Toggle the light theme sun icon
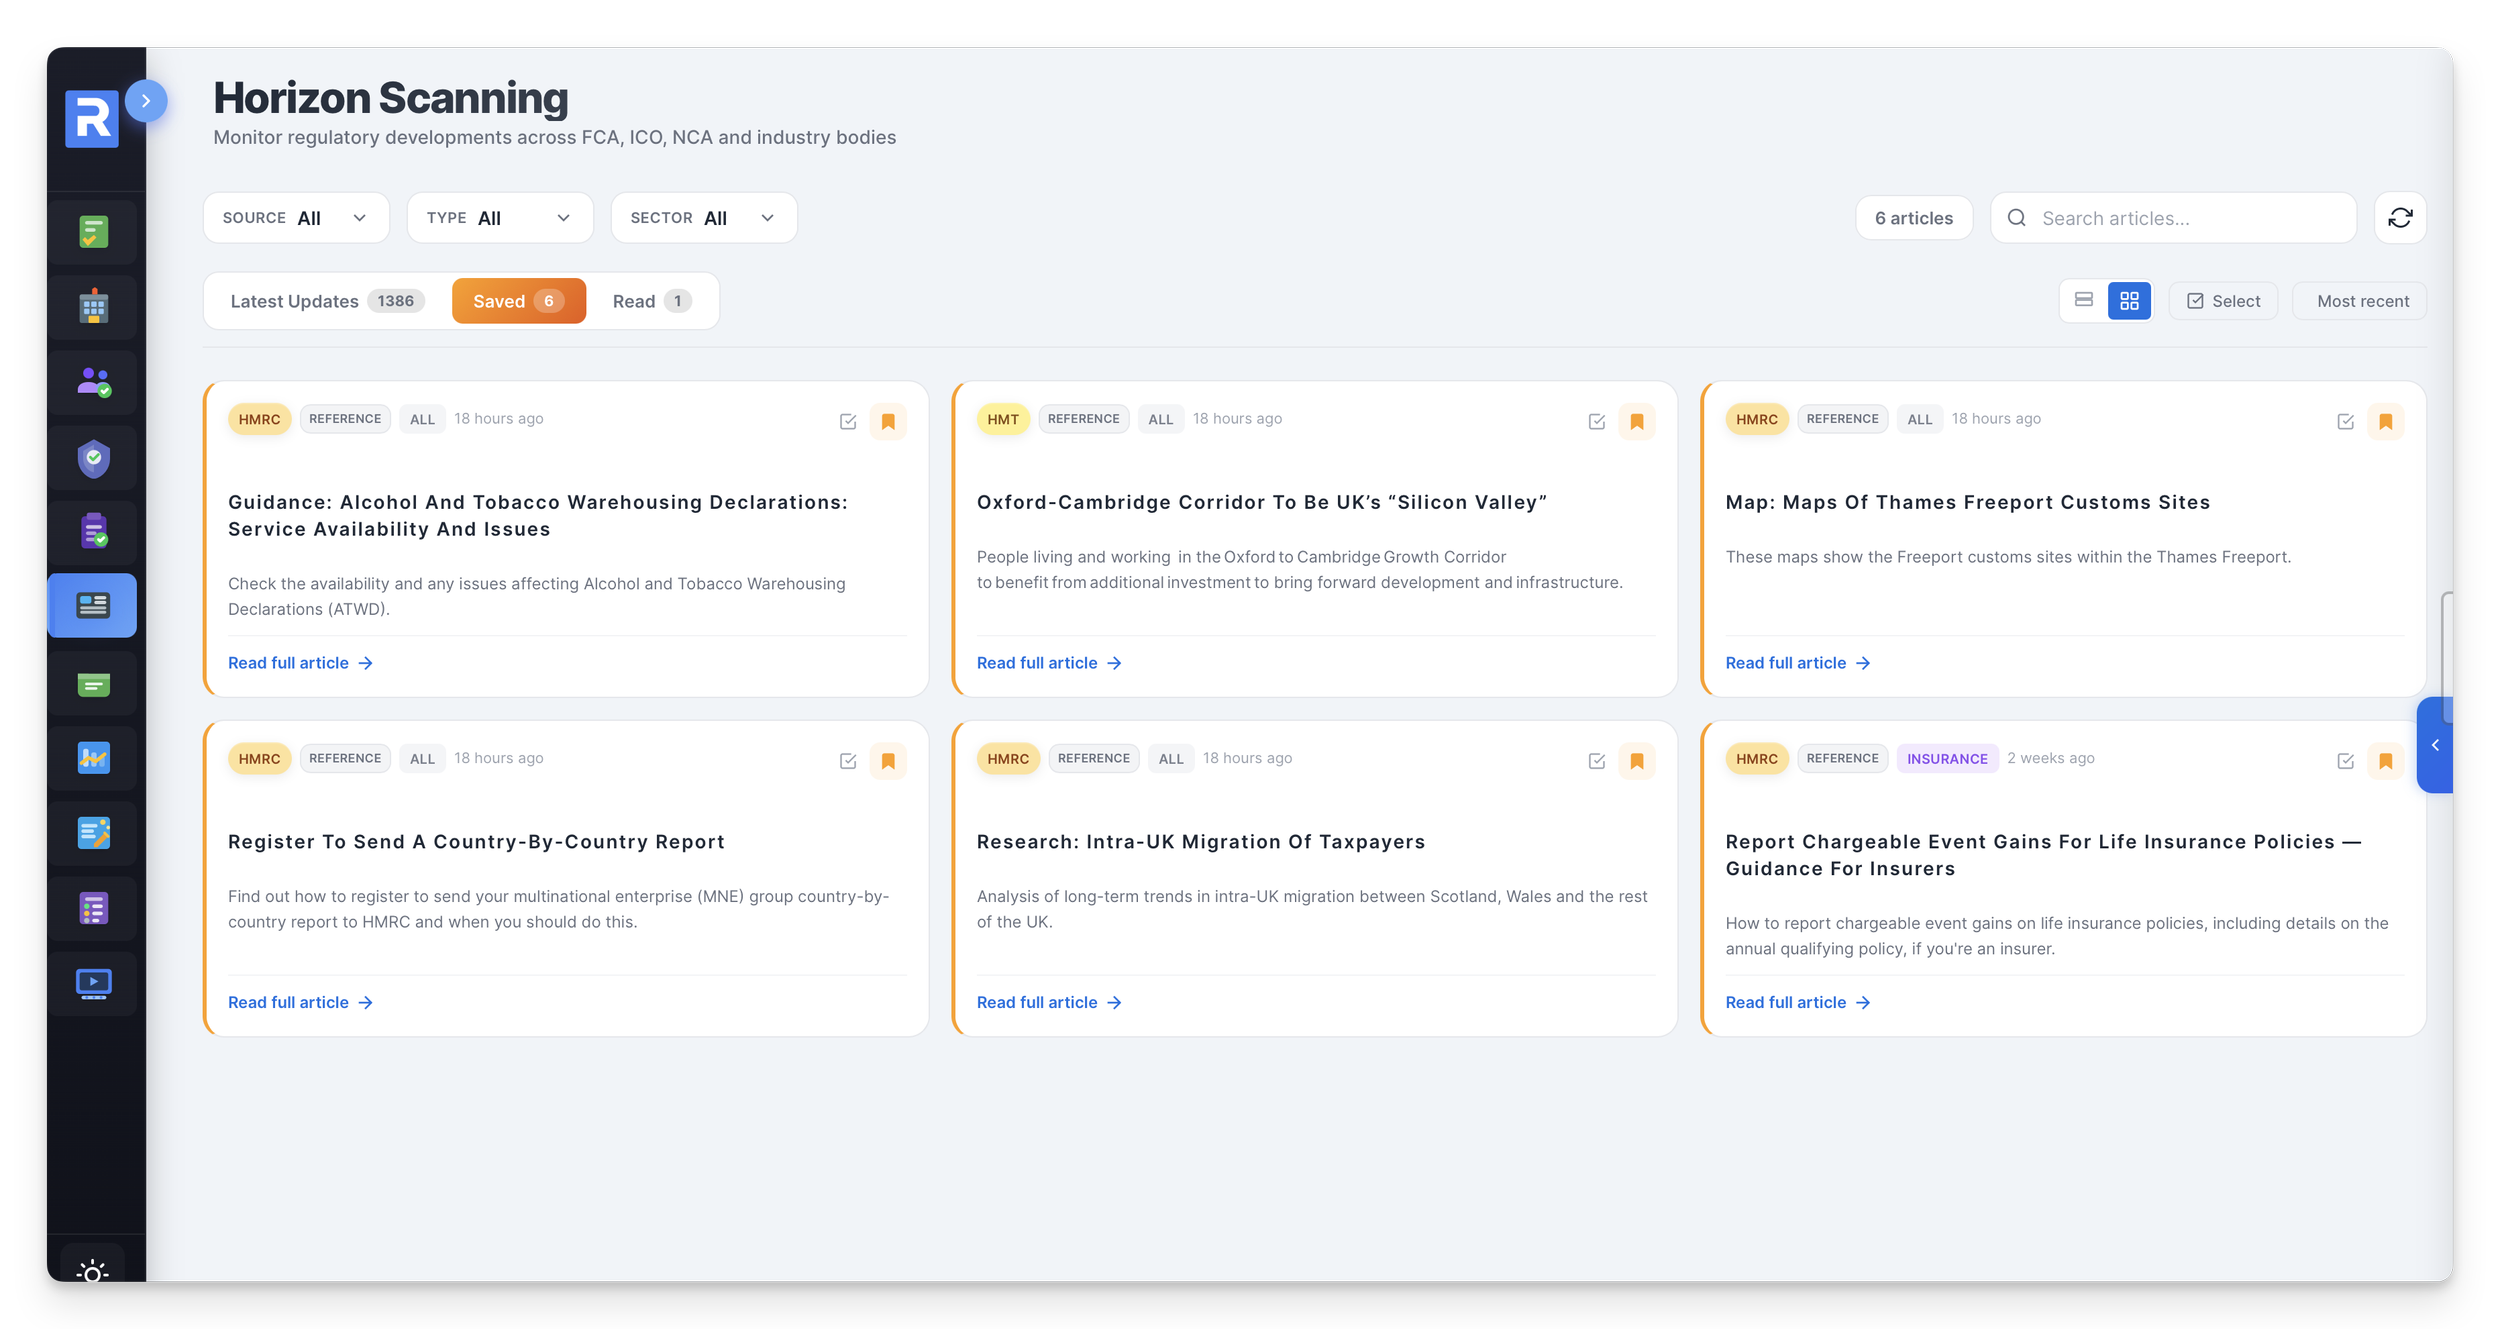The image size is (2500, 1329). tap(93, 1271)
